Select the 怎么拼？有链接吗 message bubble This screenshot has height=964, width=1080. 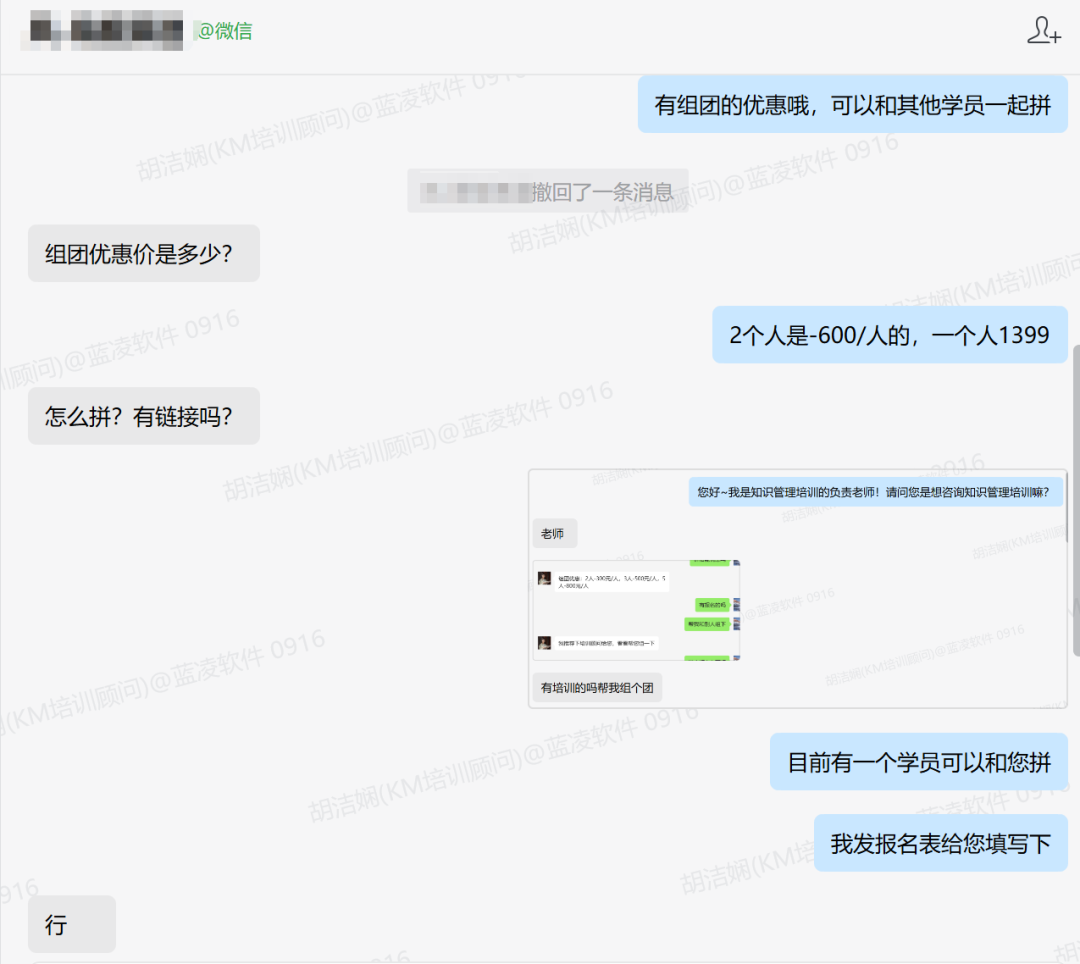[143, 416]
